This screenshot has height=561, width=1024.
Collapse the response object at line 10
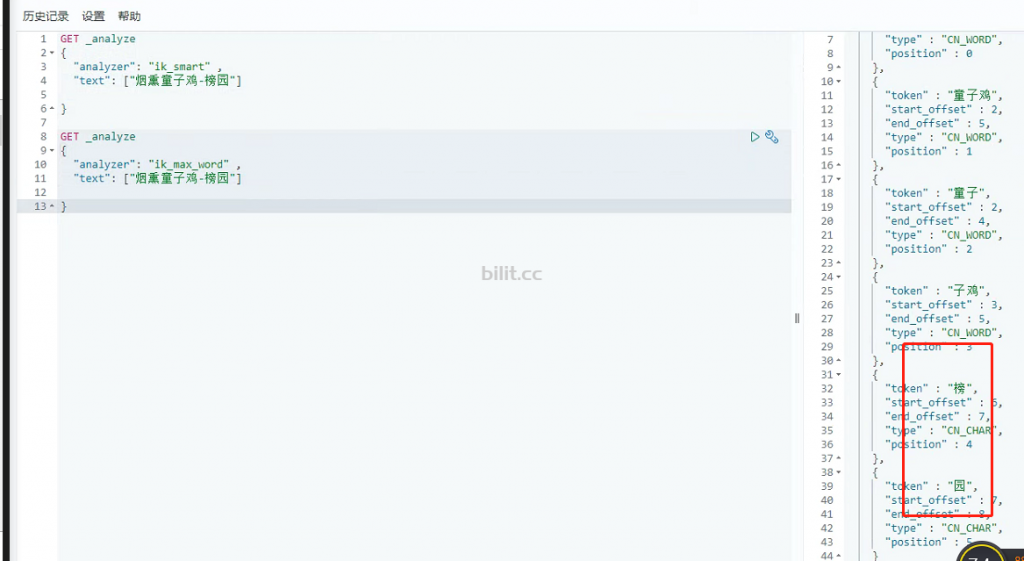click(839, 82)
